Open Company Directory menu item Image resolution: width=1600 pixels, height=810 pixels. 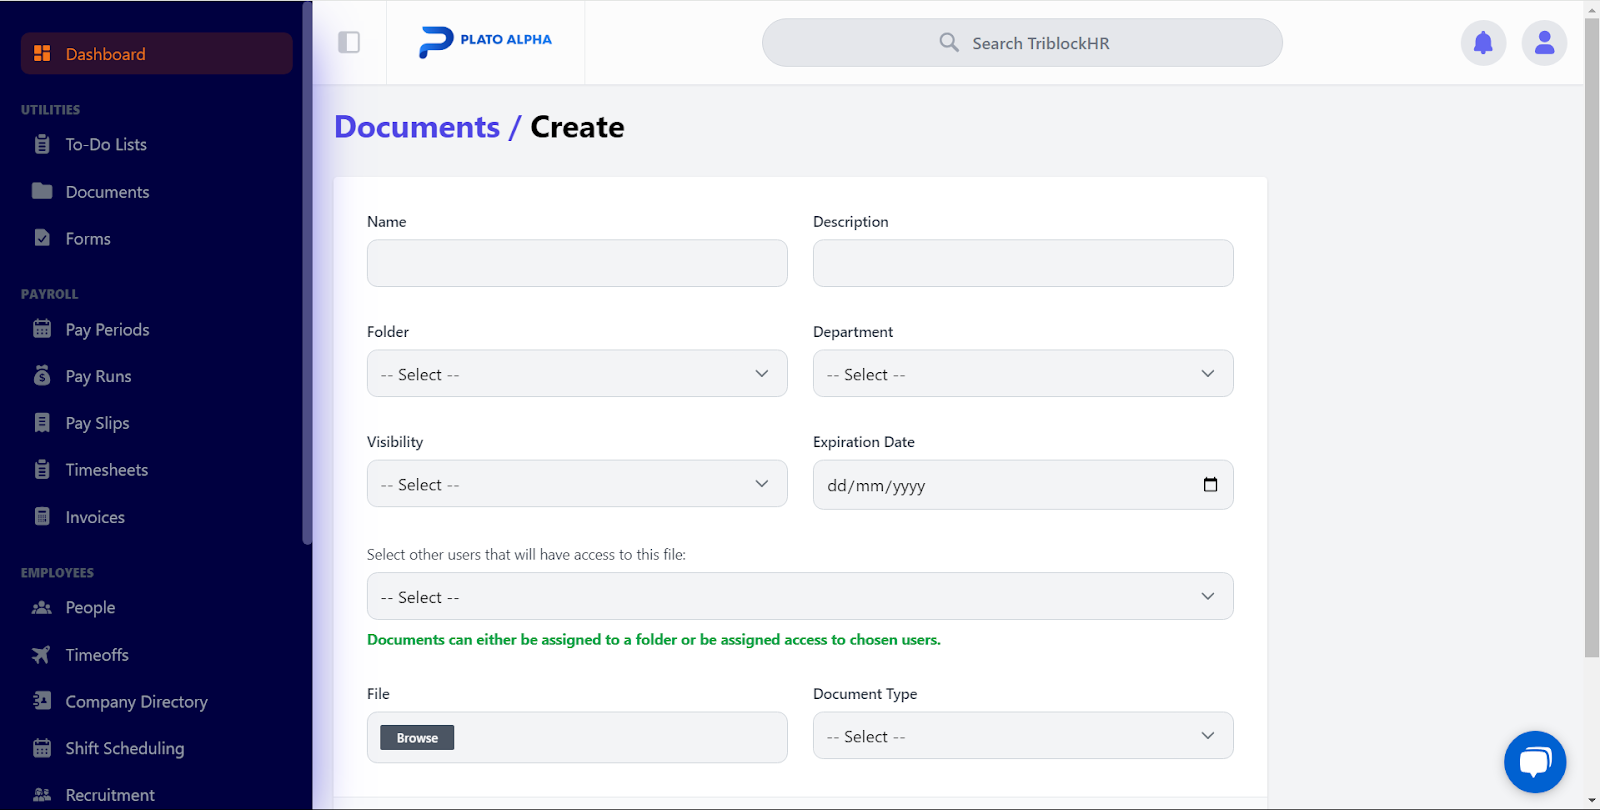click(x=136, y=701)
